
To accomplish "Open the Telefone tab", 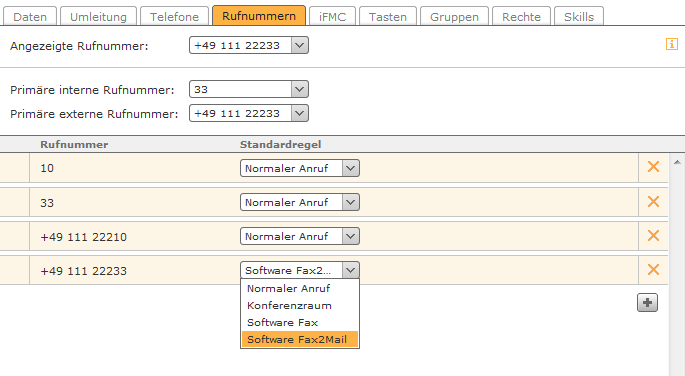I will coord(174,17).
